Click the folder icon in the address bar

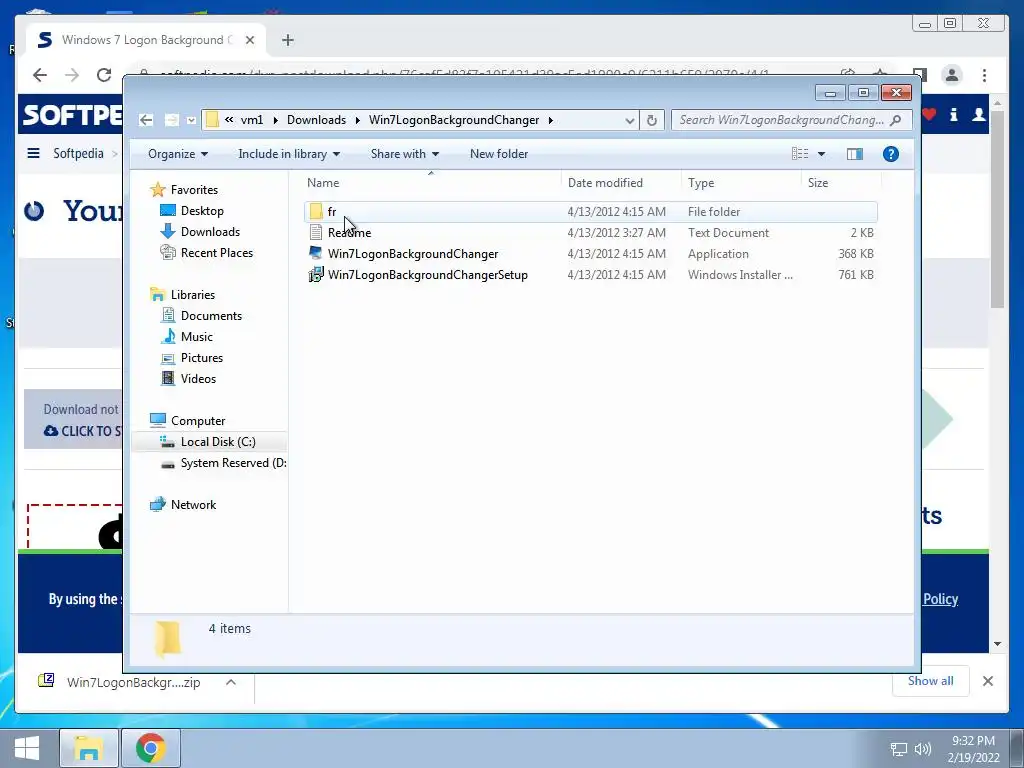pos(212,120)
